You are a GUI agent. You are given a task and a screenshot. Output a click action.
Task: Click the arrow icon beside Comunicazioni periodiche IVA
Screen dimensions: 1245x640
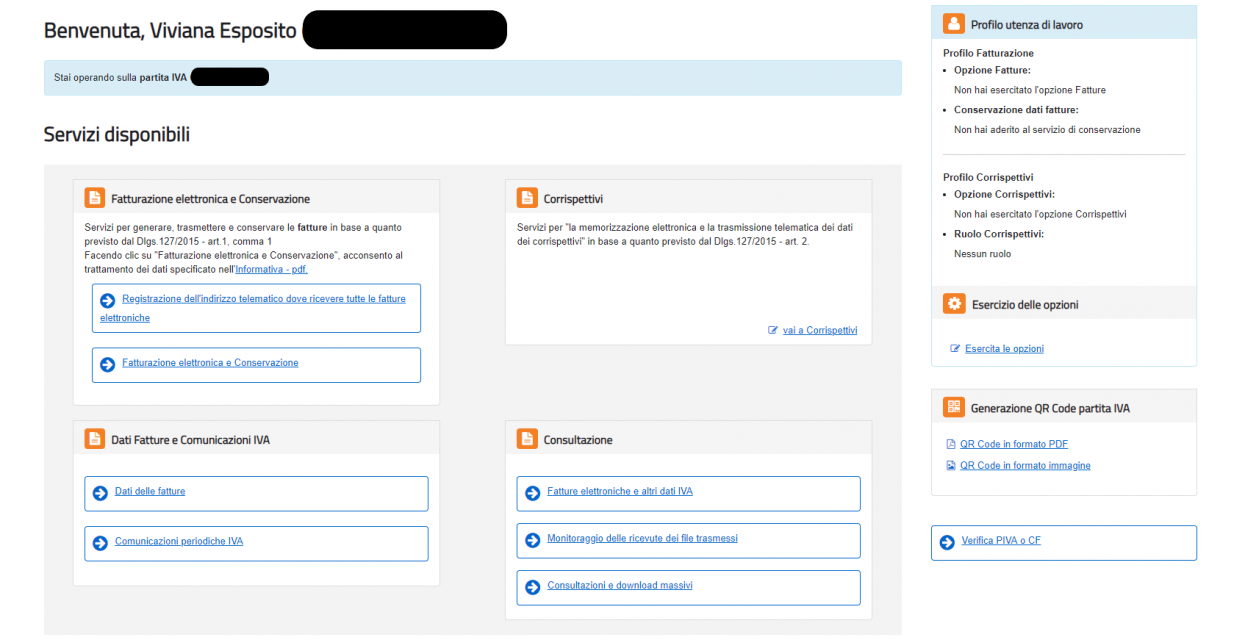[100, 543]
